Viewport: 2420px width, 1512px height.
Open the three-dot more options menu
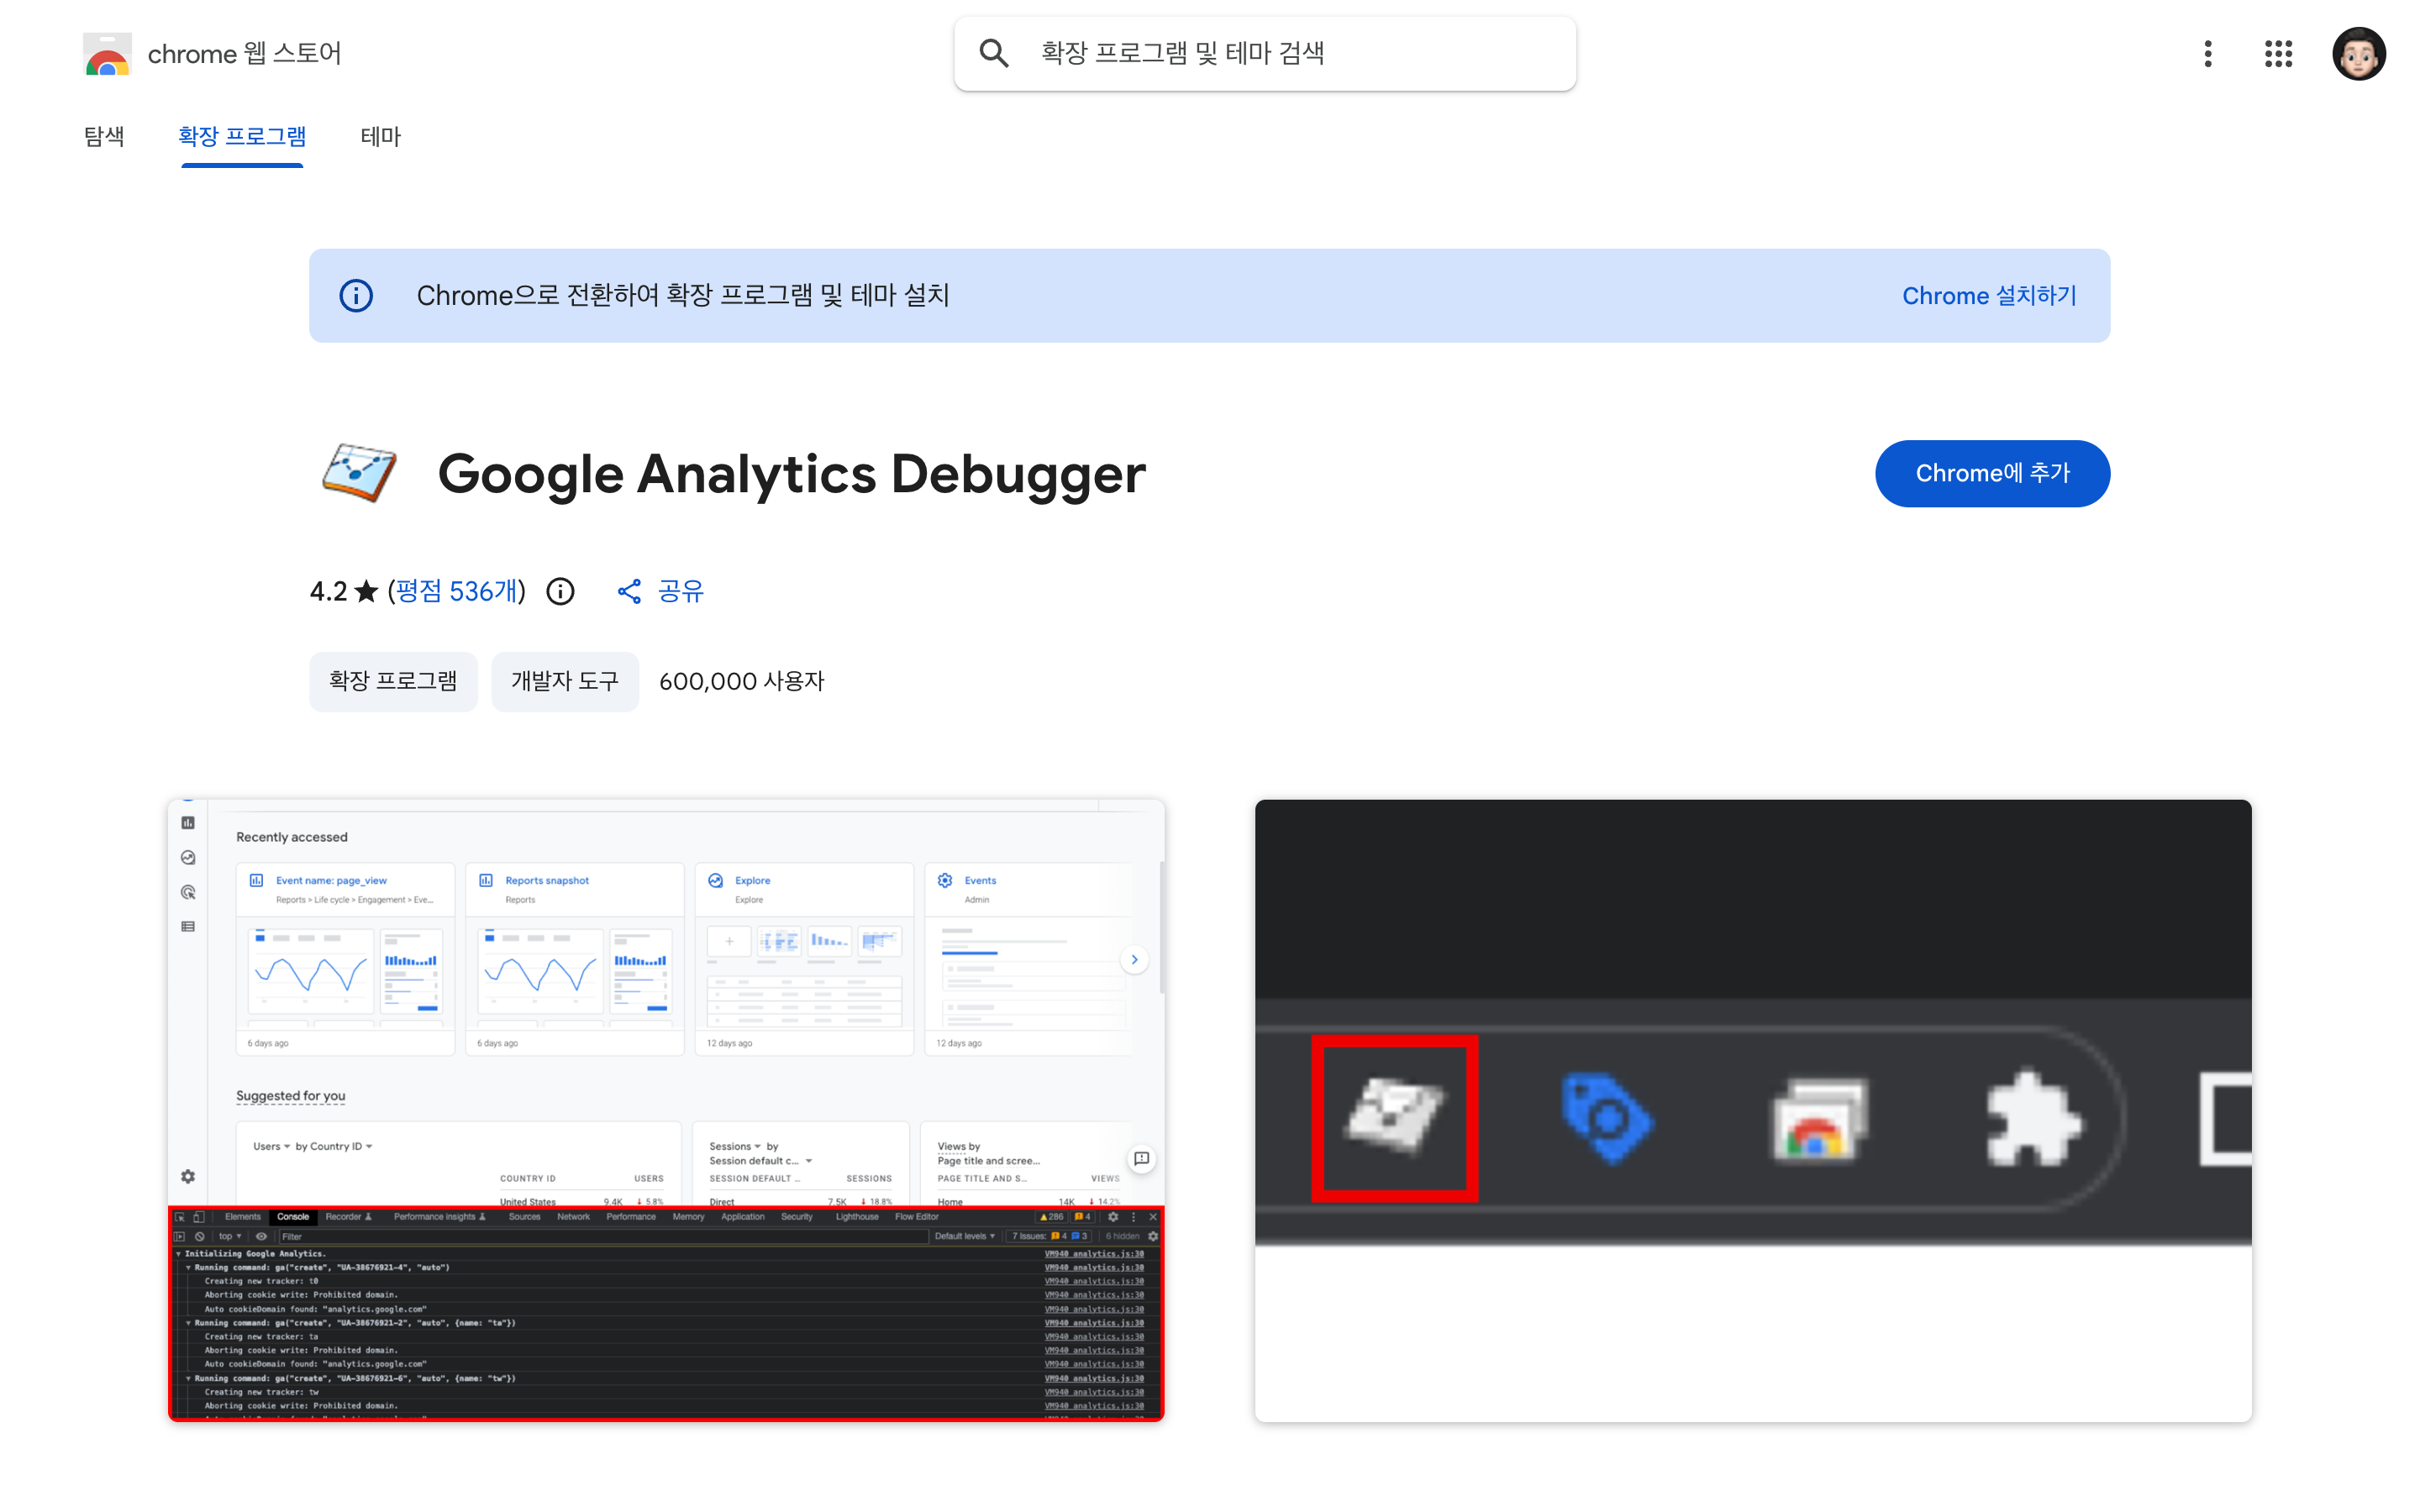(x=2207, y=54)
